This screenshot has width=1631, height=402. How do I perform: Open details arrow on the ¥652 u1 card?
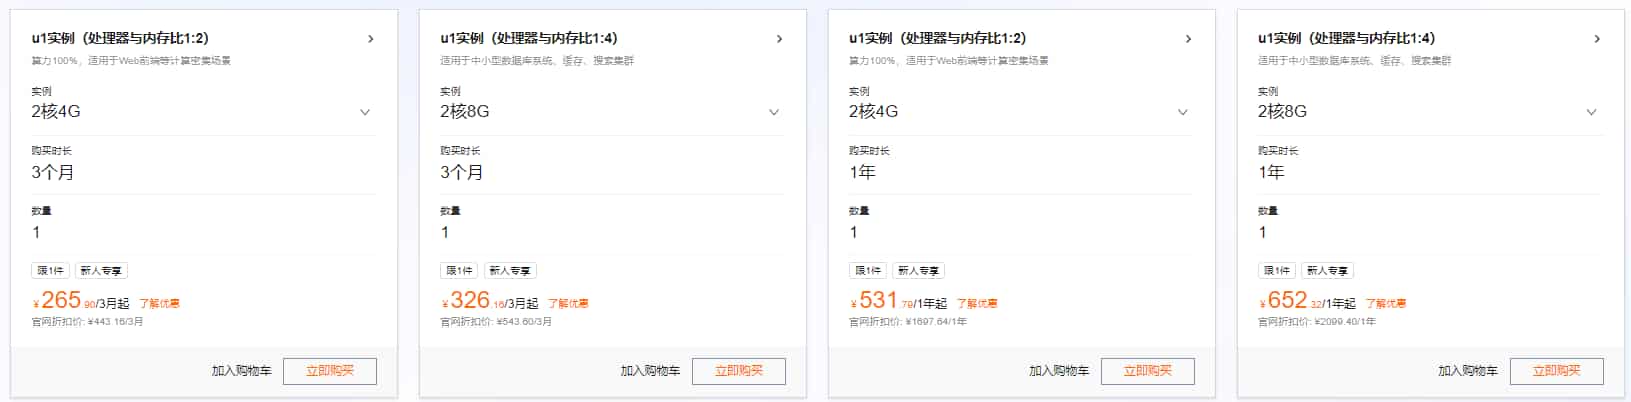click(x=1597, y=39)
